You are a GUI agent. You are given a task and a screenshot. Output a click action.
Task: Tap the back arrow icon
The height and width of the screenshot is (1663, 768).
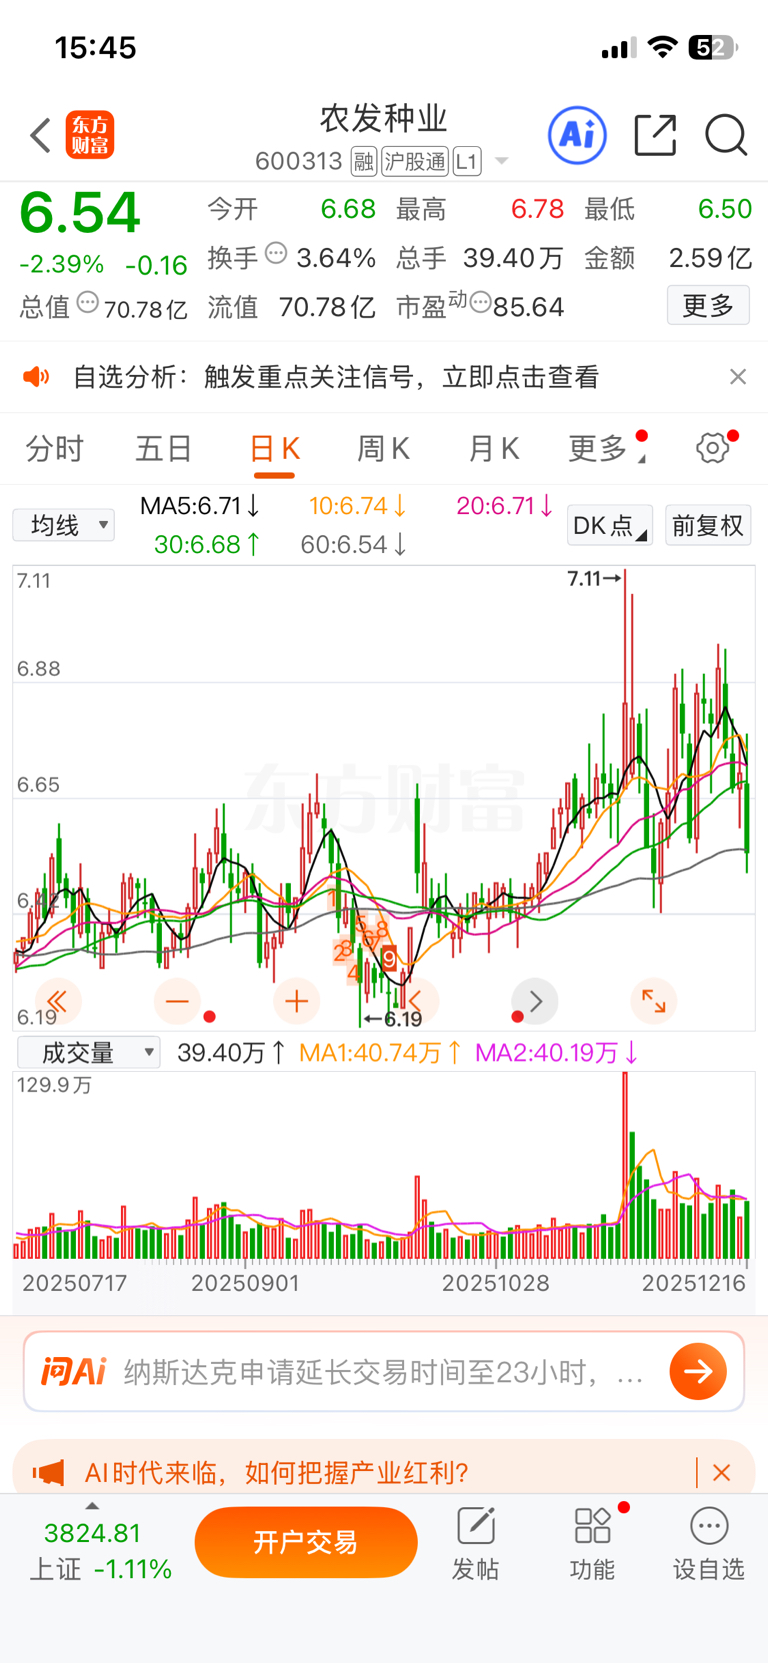pyautogui.click(x=40, y=135)
